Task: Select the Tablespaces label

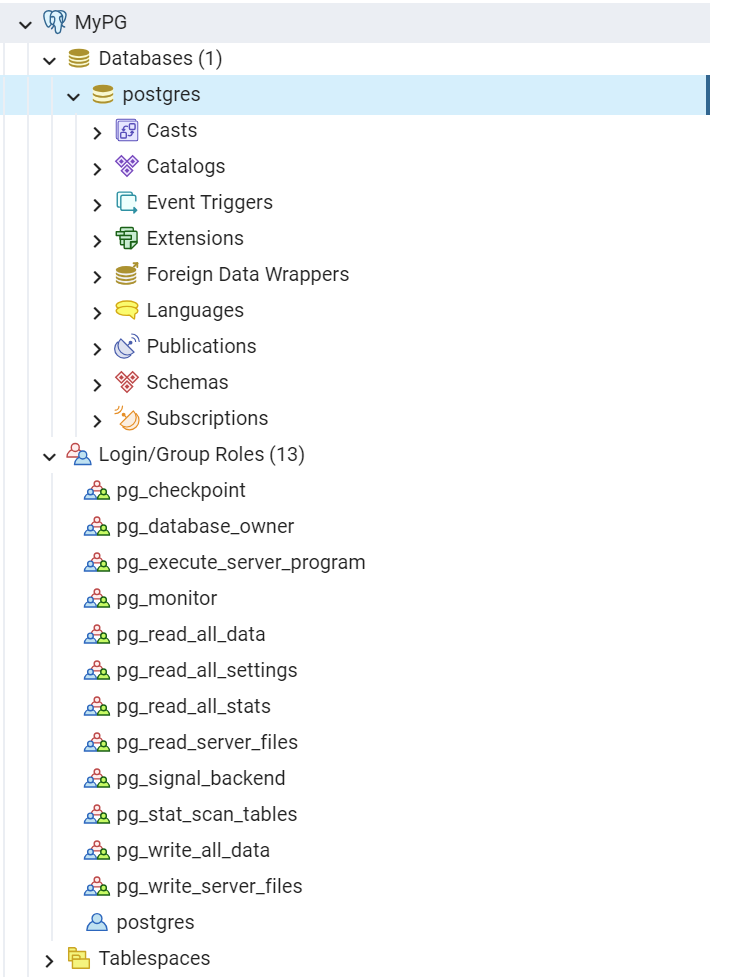Action: (154, 958)
